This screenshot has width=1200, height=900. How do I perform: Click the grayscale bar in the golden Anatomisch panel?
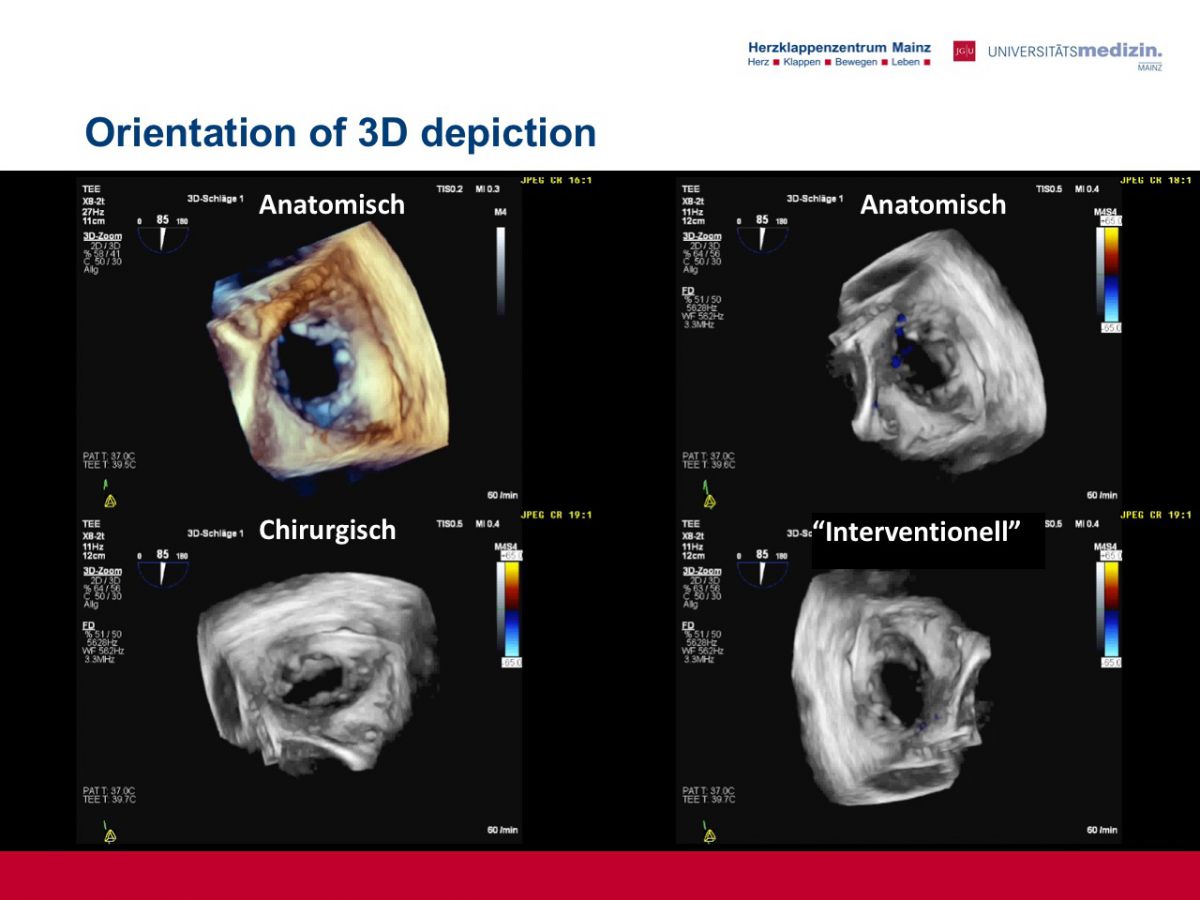pyautogui.click(x=501, y=270)
